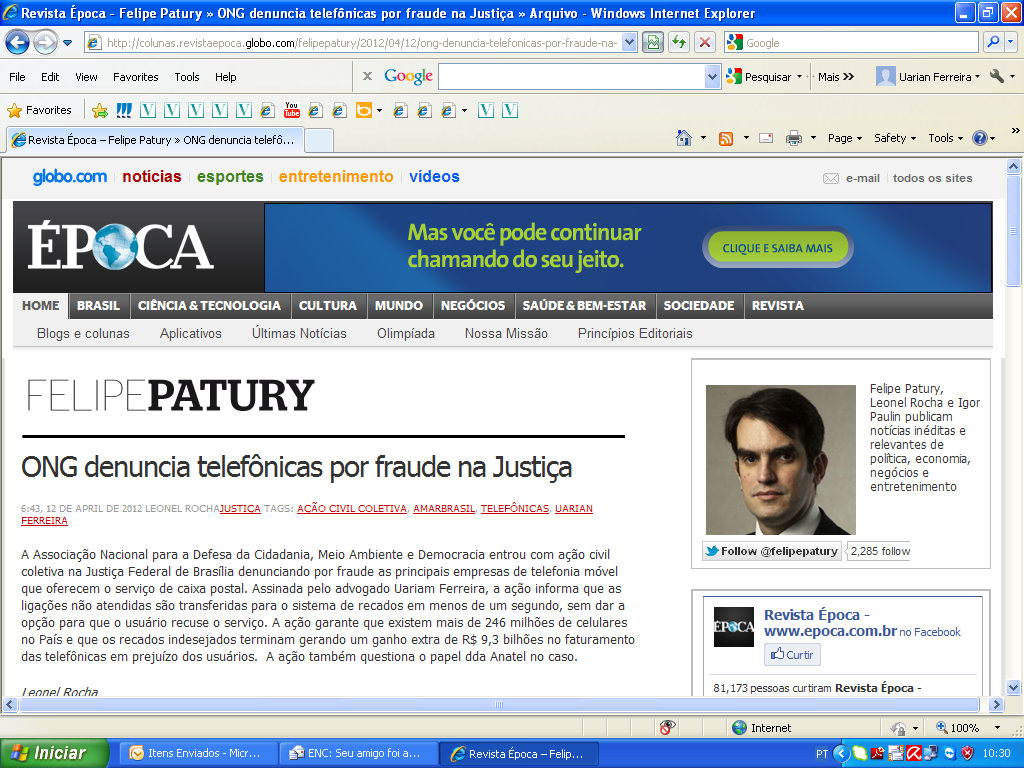The width and height of the screenshot is (1024, 768).
Task: Open Google Toolbar wrench settings icon
Action: coord(997,76)
